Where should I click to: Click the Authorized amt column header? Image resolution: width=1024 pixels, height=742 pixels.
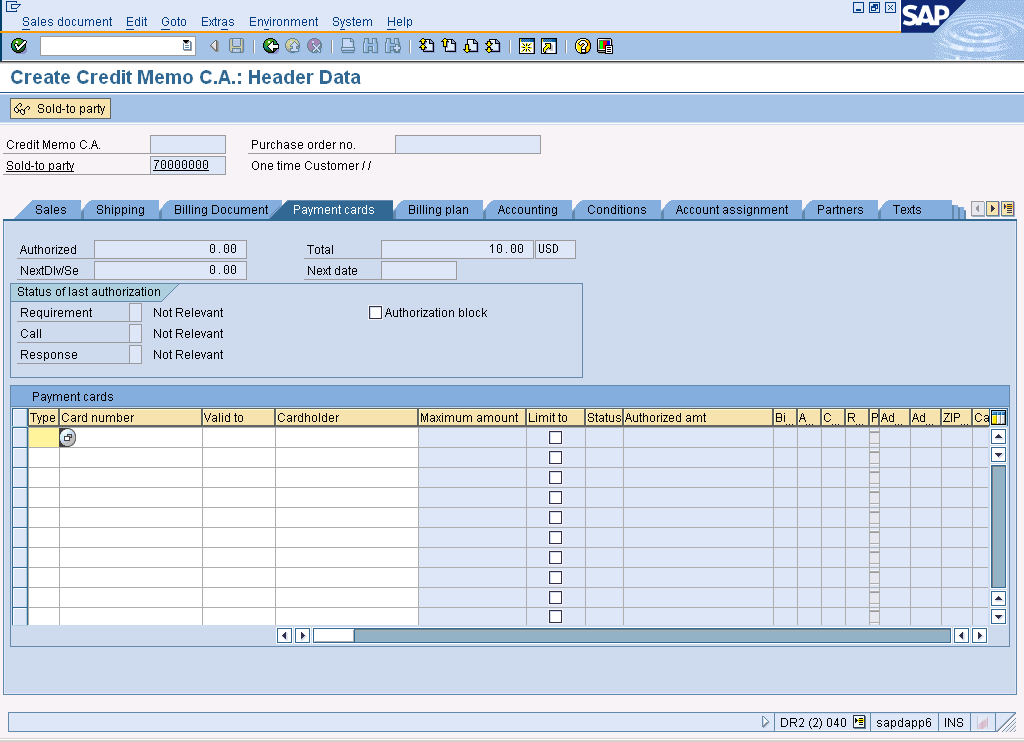pyautogui.click(x=697, y=417)
